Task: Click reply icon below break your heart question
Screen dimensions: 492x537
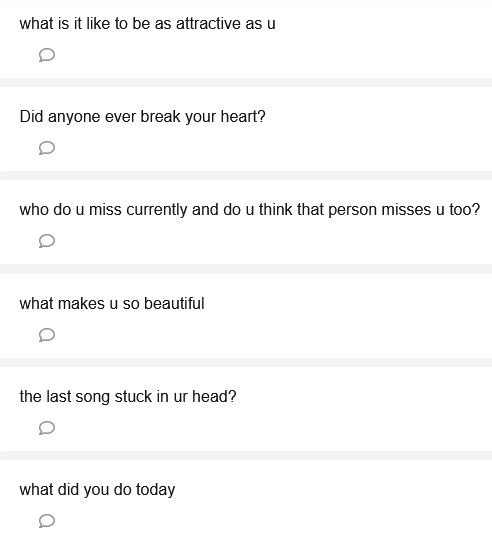Action: click(x=47, y=148)
